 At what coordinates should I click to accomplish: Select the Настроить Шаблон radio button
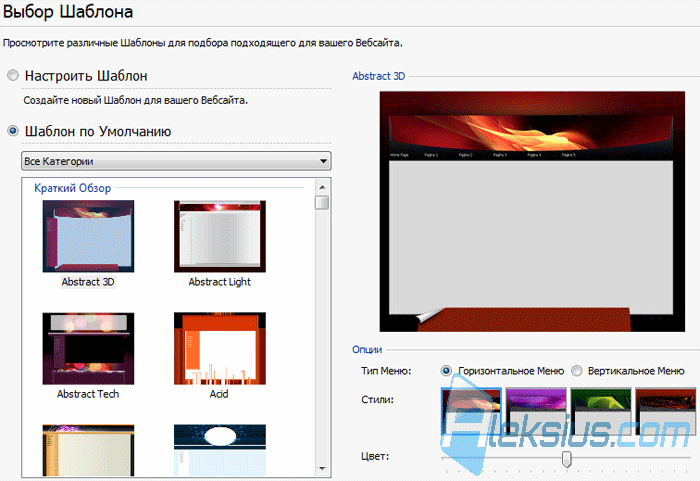click(x=13, y=75)
